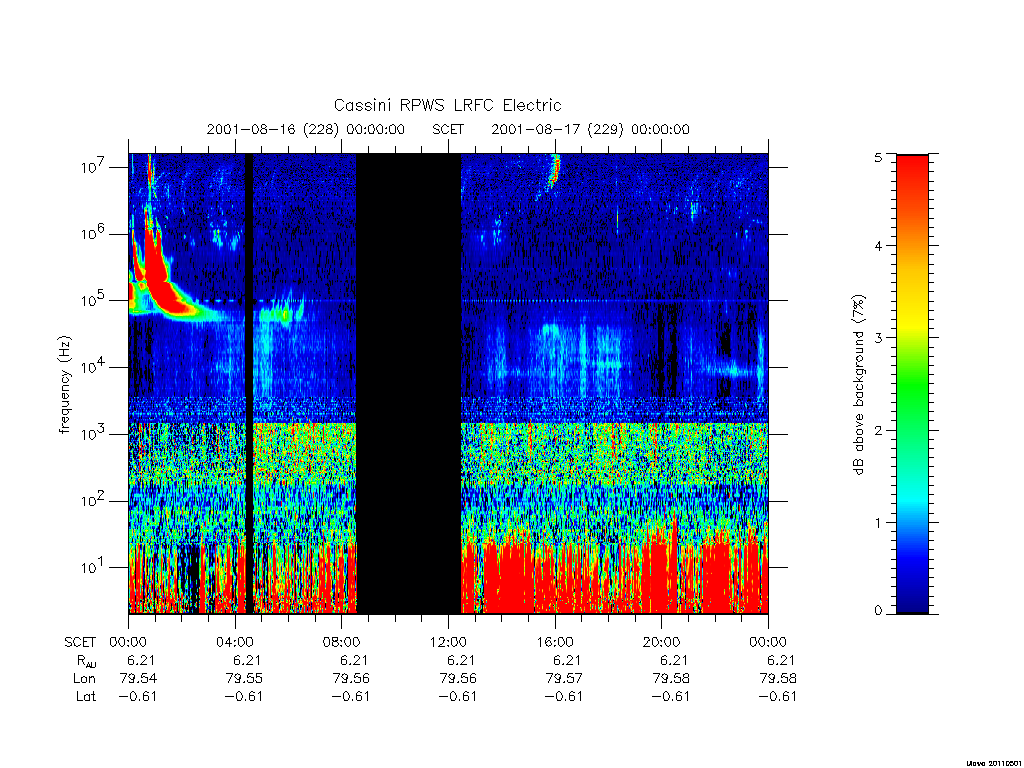Click longitude value '79.54'
The image size is (1024, 768).
(x=138, y=679)
